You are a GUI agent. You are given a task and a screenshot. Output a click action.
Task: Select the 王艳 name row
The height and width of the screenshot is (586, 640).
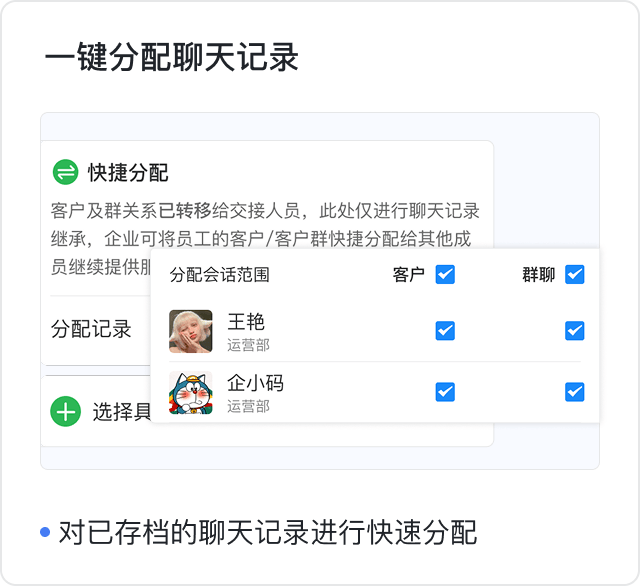(246, 322)
